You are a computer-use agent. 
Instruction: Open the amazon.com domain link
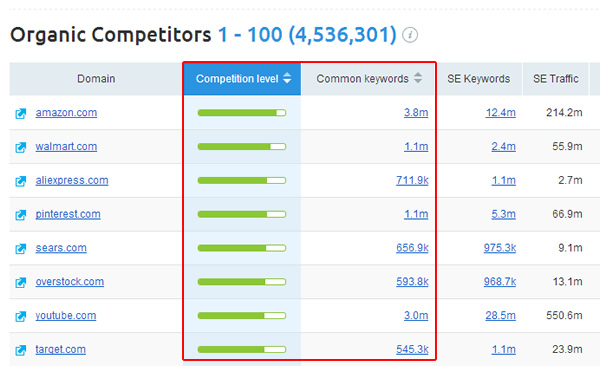pyautogui.click(x=66, y=113)
